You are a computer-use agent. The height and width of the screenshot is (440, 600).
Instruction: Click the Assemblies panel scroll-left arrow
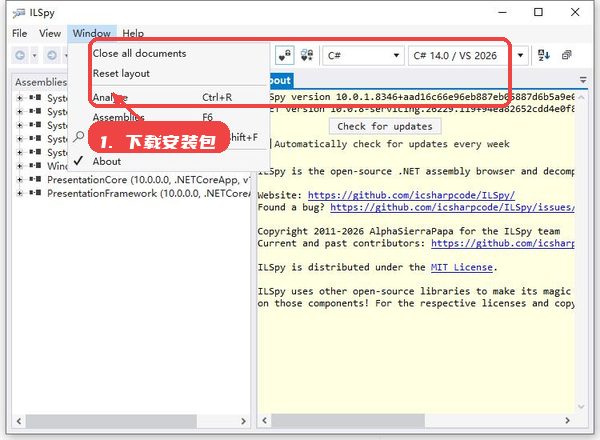[x=19, y=421]
